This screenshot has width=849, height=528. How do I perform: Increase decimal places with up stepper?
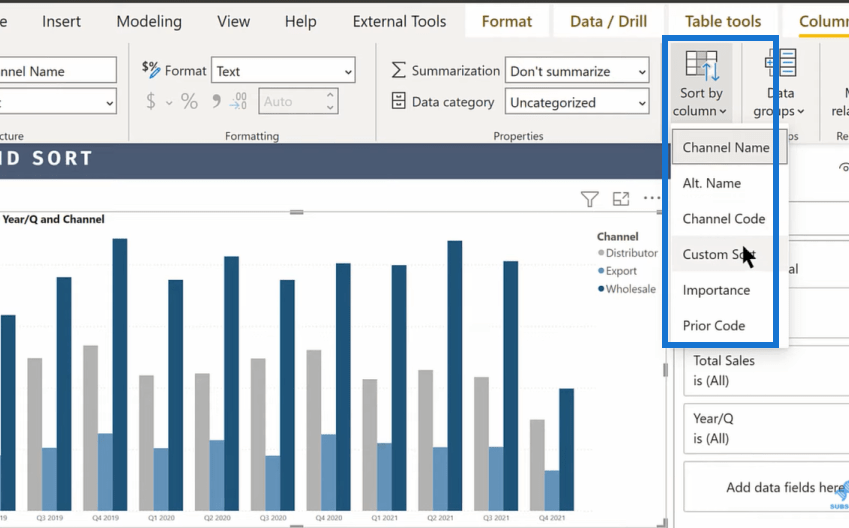[x=330, y=95]
